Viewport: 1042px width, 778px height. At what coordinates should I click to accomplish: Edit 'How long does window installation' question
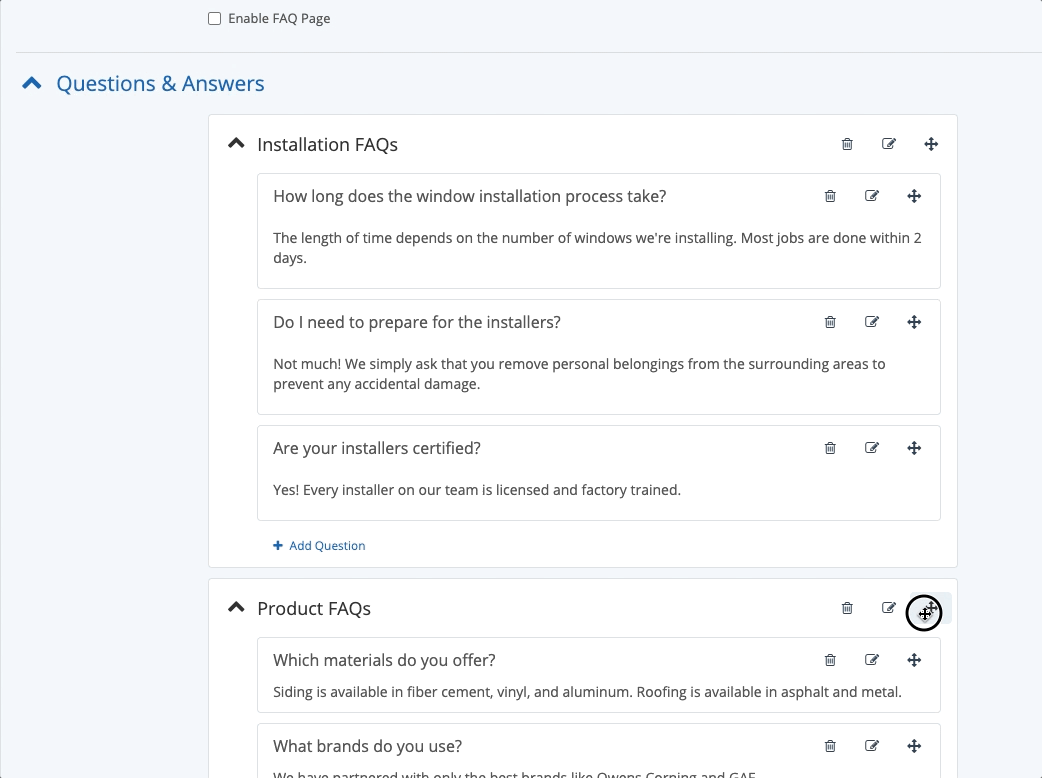coord(872,196)
